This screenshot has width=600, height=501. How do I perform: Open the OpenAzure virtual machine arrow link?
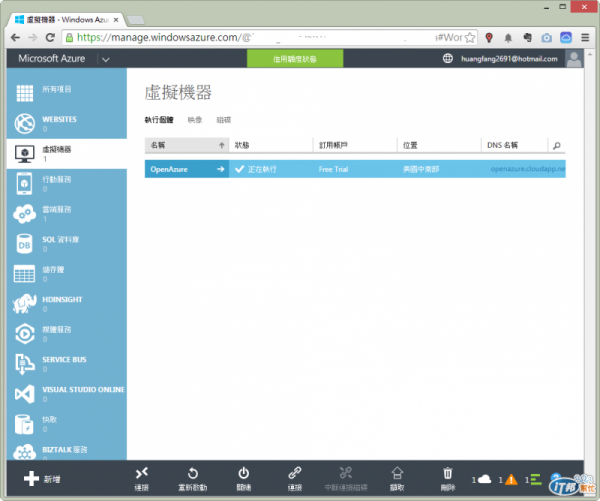pos(220,169)
